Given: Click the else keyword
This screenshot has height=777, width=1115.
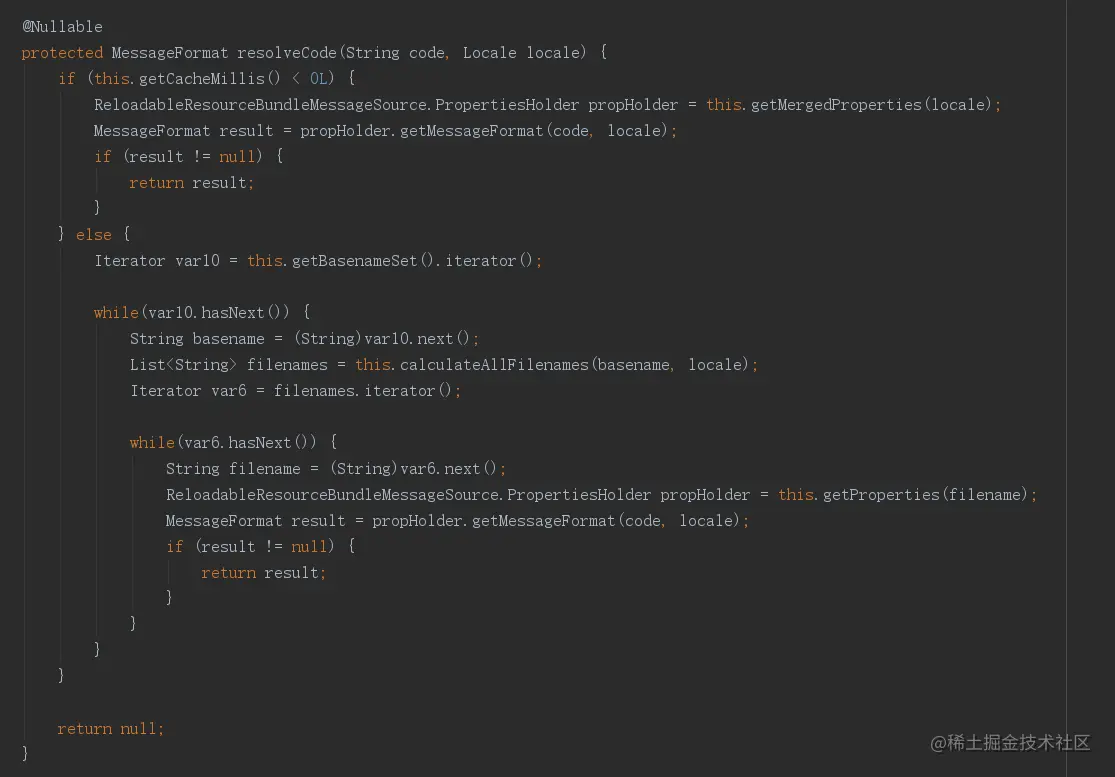Looking at the screenshot, I should pyautogui.click(x=94, y=234).
